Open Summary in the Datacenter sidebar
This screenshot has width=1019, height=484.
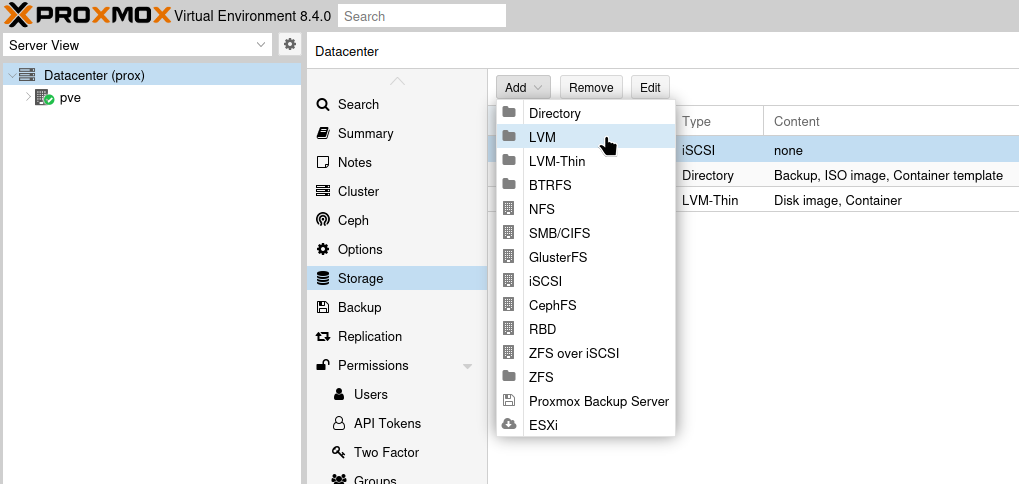coord(397,134)
